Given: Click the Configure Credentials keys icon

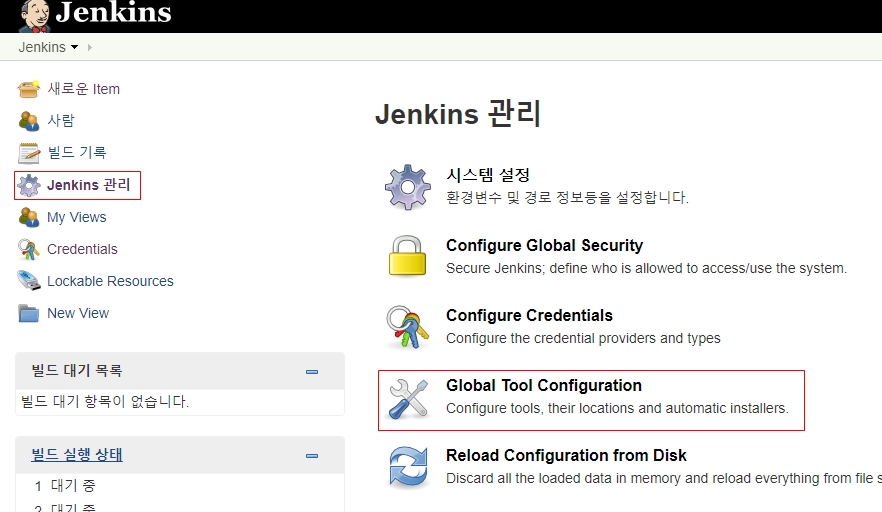Looking at the screenshot, I should 408,327.
